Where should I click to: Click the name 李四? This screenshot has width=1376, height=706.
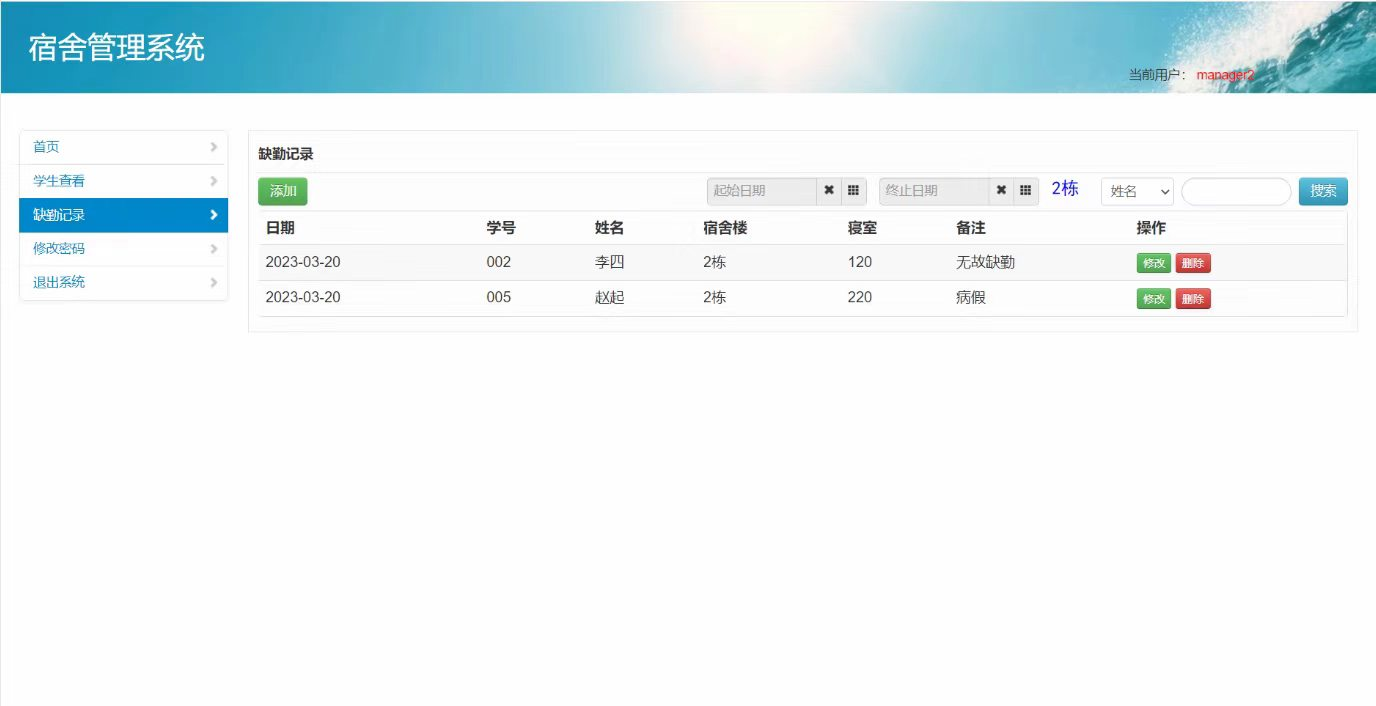click(609, 262)
